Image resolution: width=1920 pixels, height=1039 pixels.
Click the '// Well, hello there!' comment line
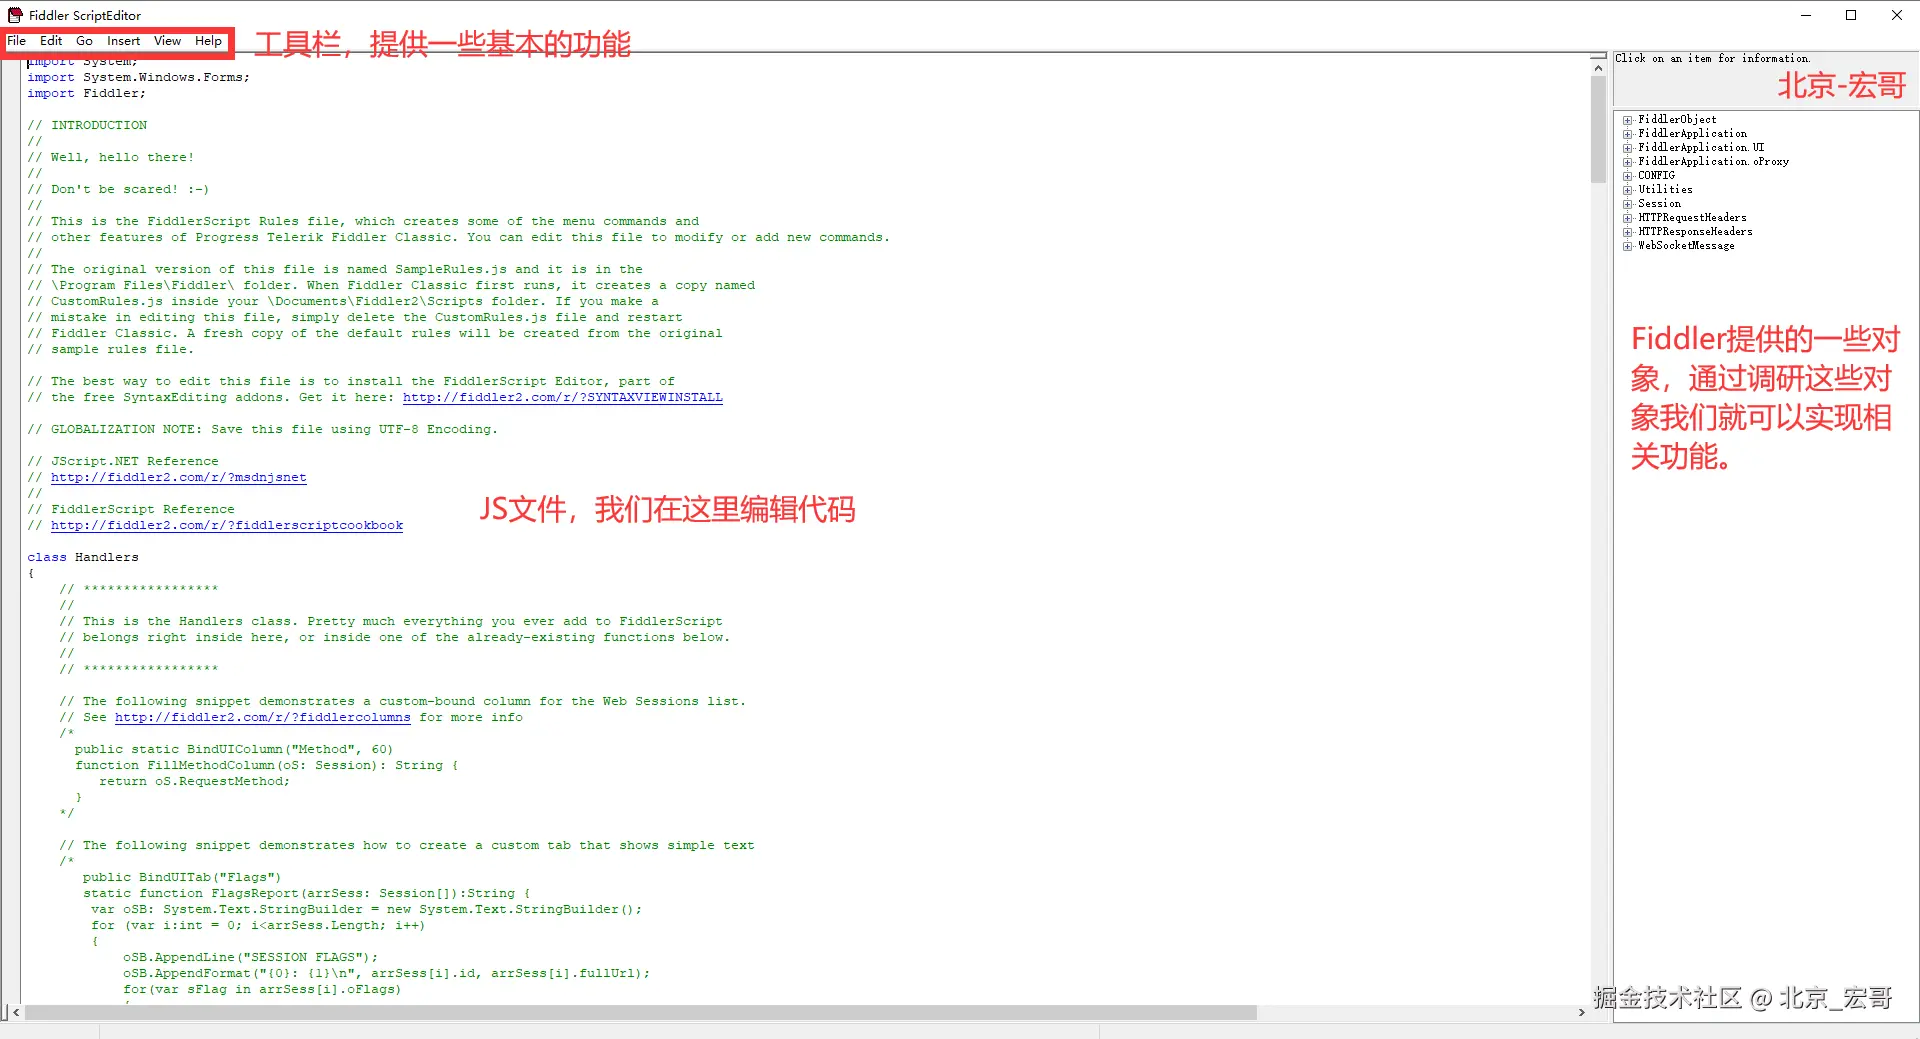point(110,157)
